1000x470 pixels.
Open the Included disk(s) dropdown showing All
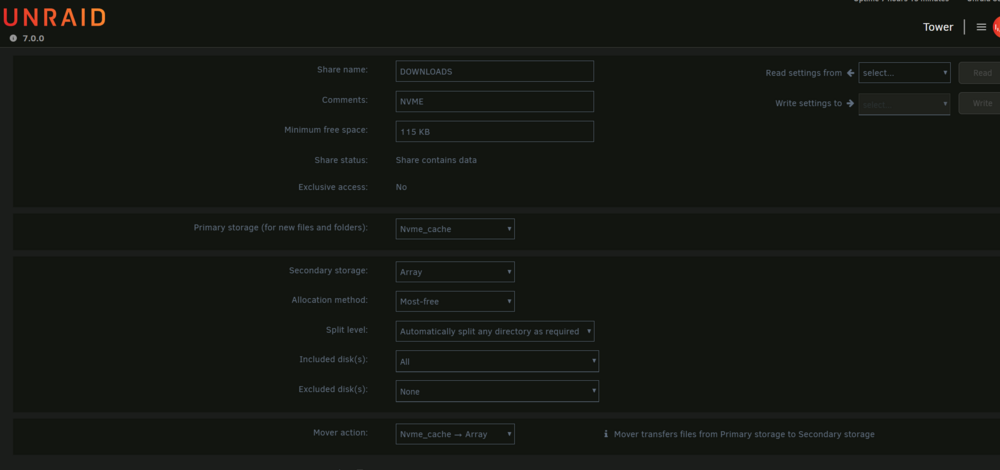497,362
